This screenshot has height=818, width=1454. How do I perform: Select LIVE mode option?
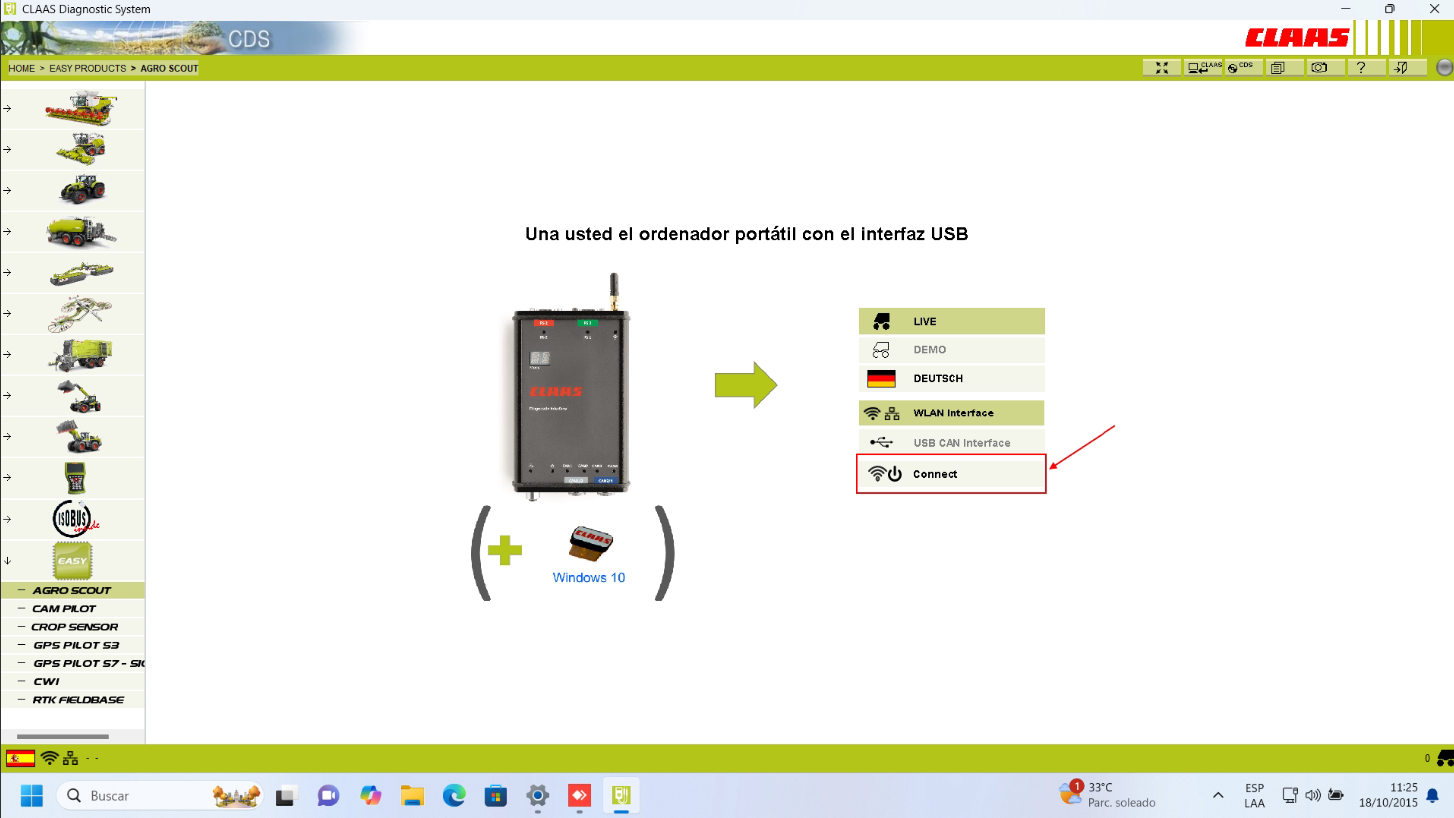951,321
